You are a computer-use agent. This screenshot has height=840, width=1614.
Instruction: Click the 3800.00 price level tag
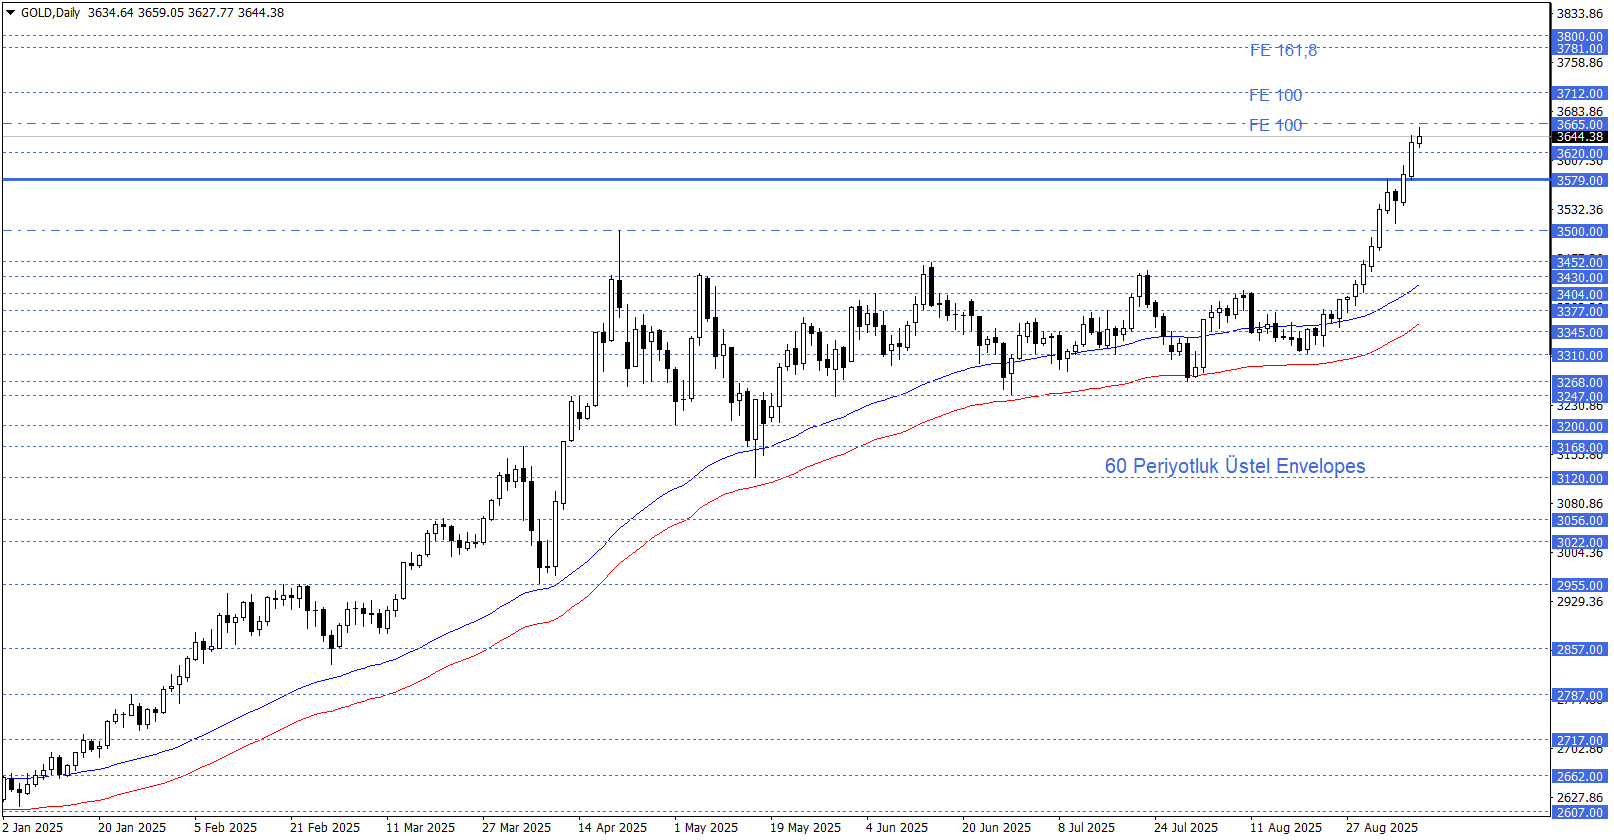click(x=1579, y=37)
